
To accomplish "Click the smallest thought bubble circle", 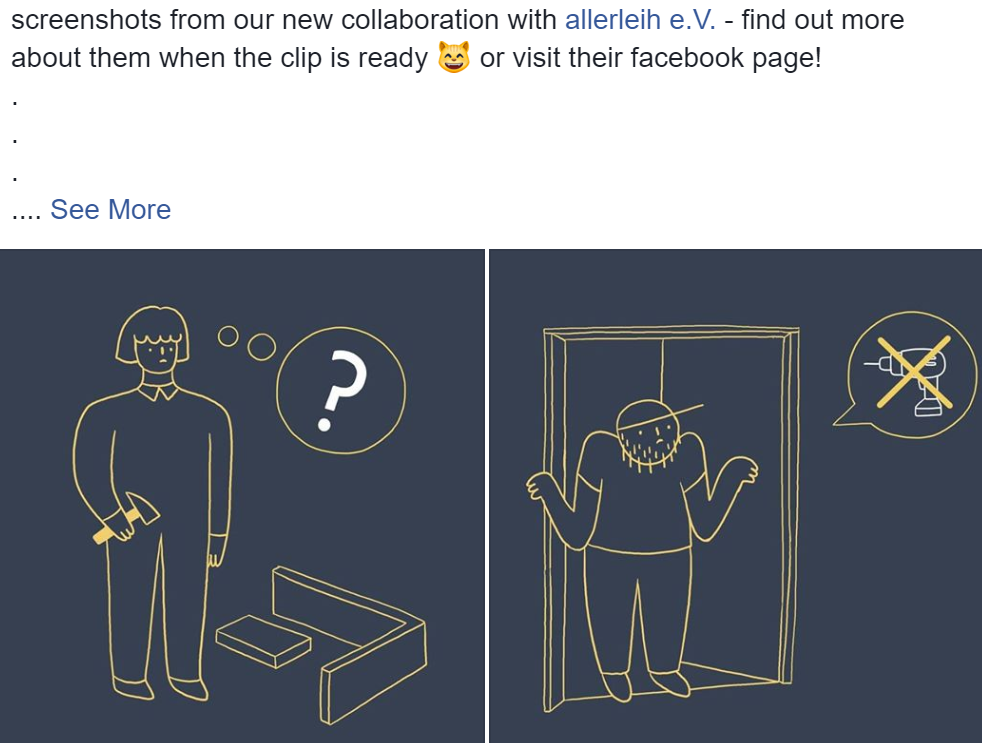I will 228,336.
